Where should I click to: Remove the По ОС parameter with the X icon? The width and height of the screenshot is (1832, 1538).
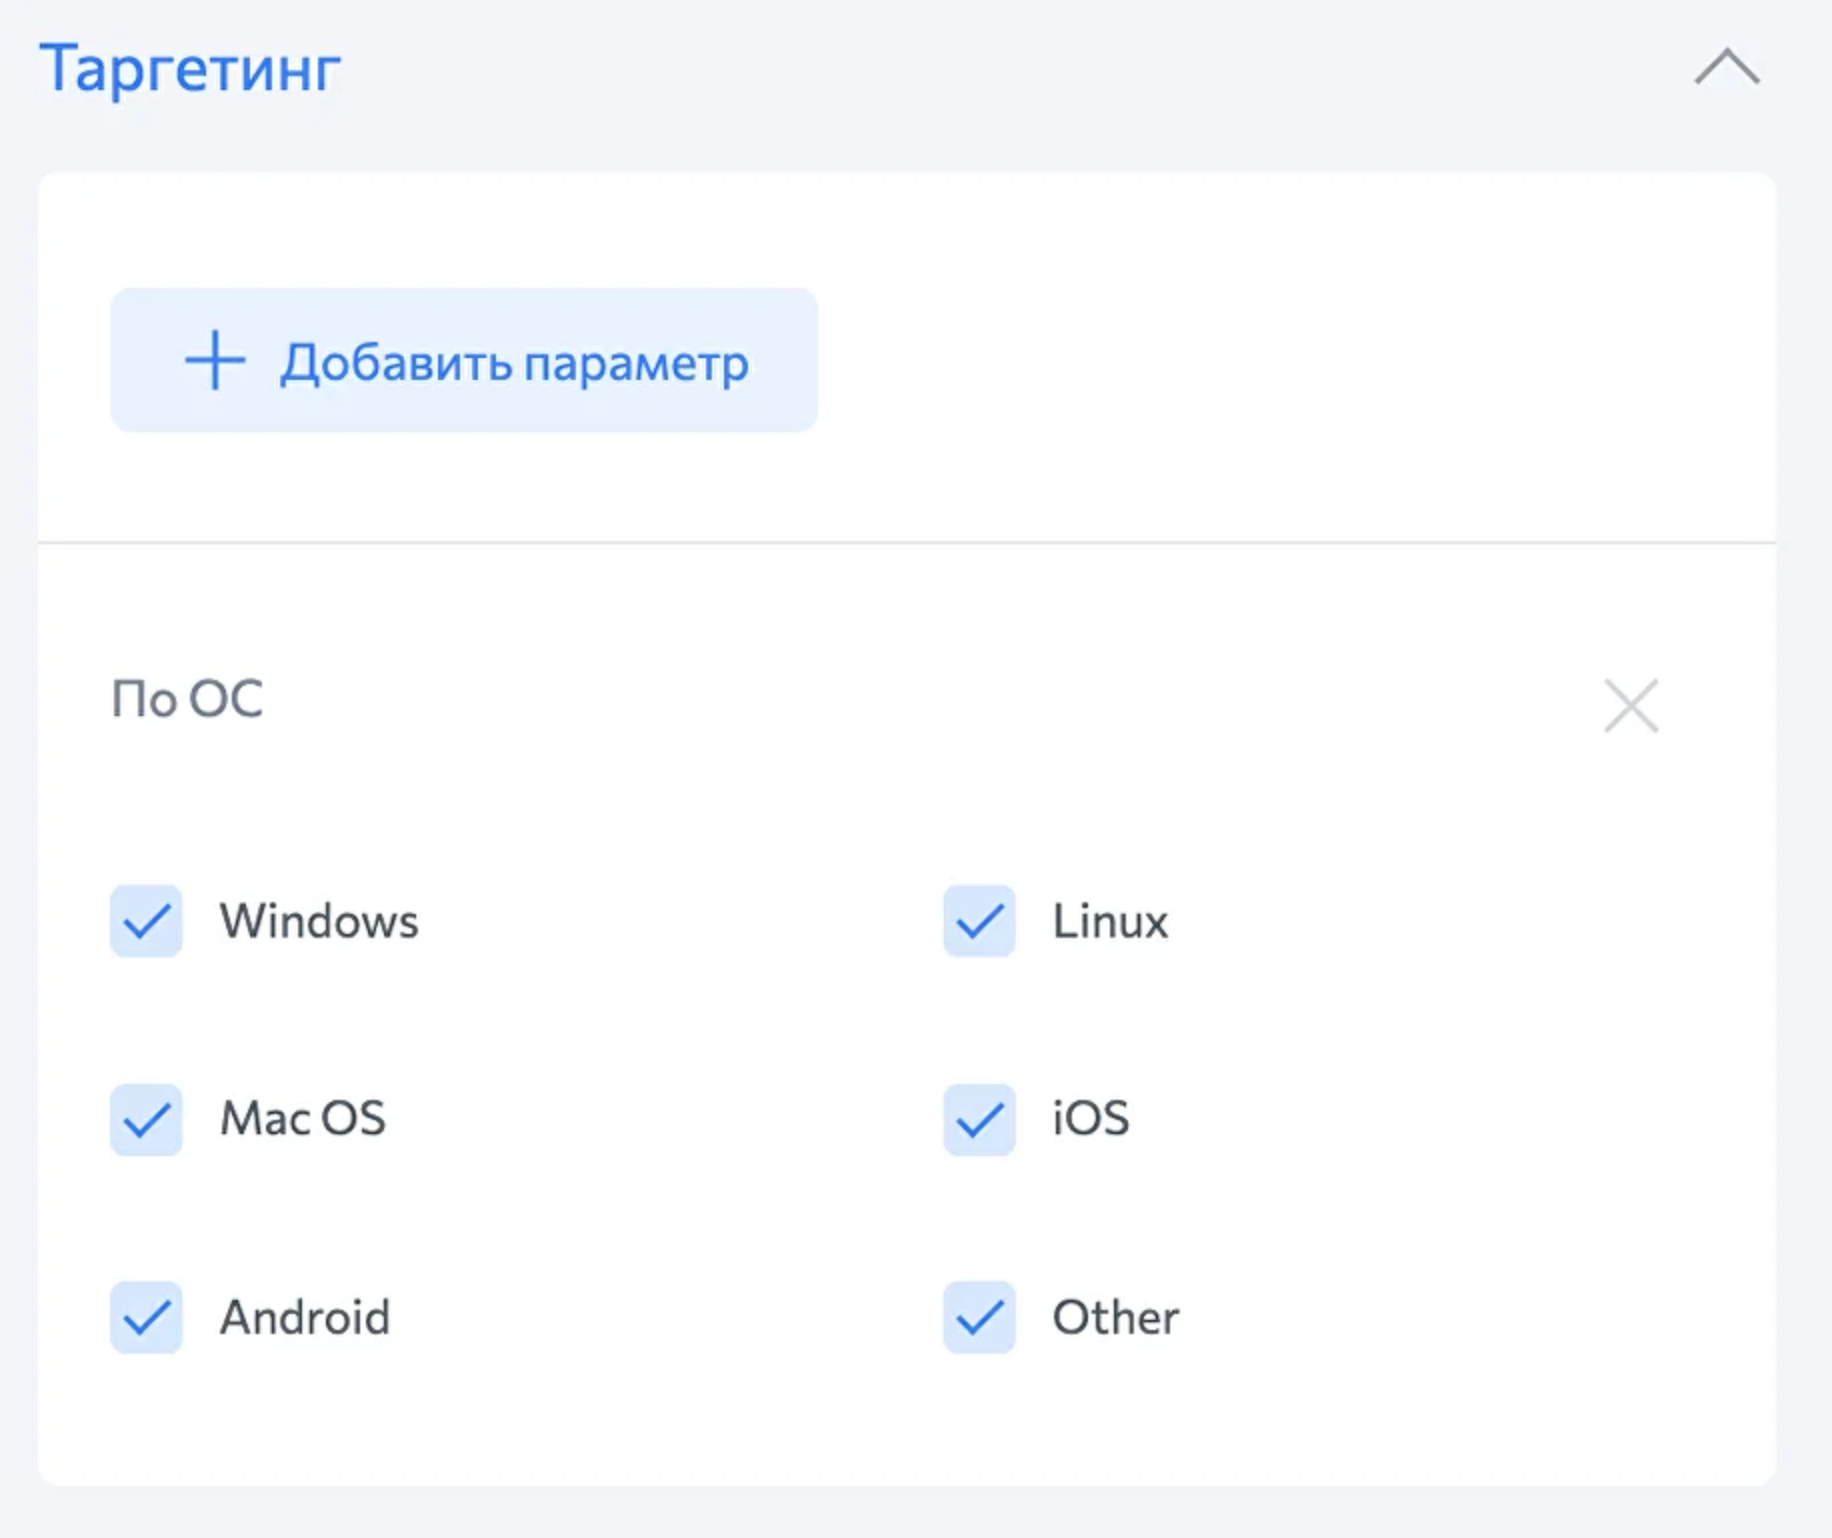(x=1631, y=706)
